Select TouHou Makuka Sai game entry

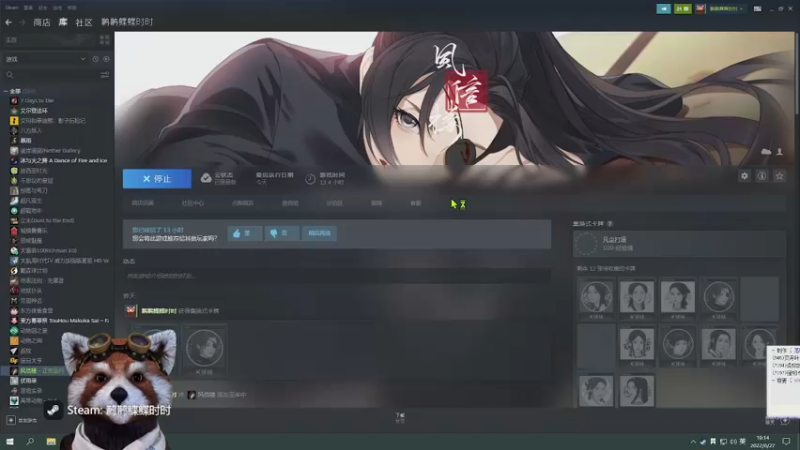click(x=64, y=320)
